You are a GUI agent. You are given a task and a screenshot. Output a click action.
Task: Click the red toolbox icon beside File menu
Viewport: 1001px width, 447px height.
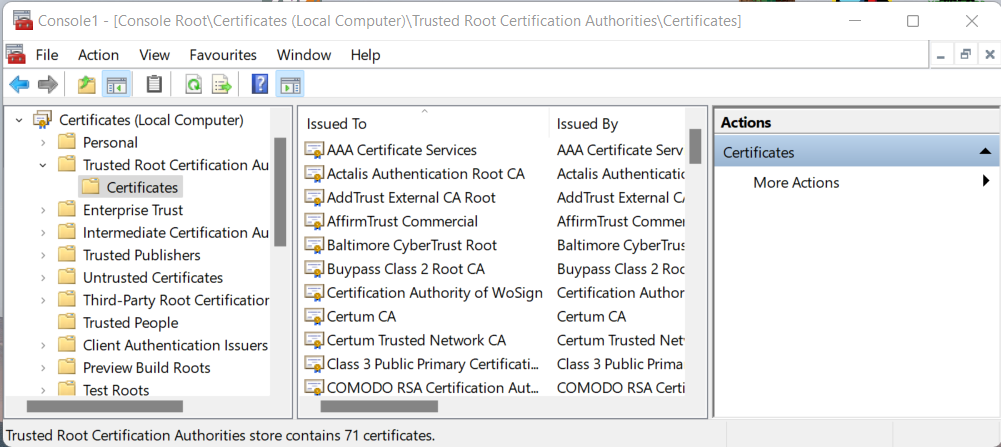(x=15, y=54)
